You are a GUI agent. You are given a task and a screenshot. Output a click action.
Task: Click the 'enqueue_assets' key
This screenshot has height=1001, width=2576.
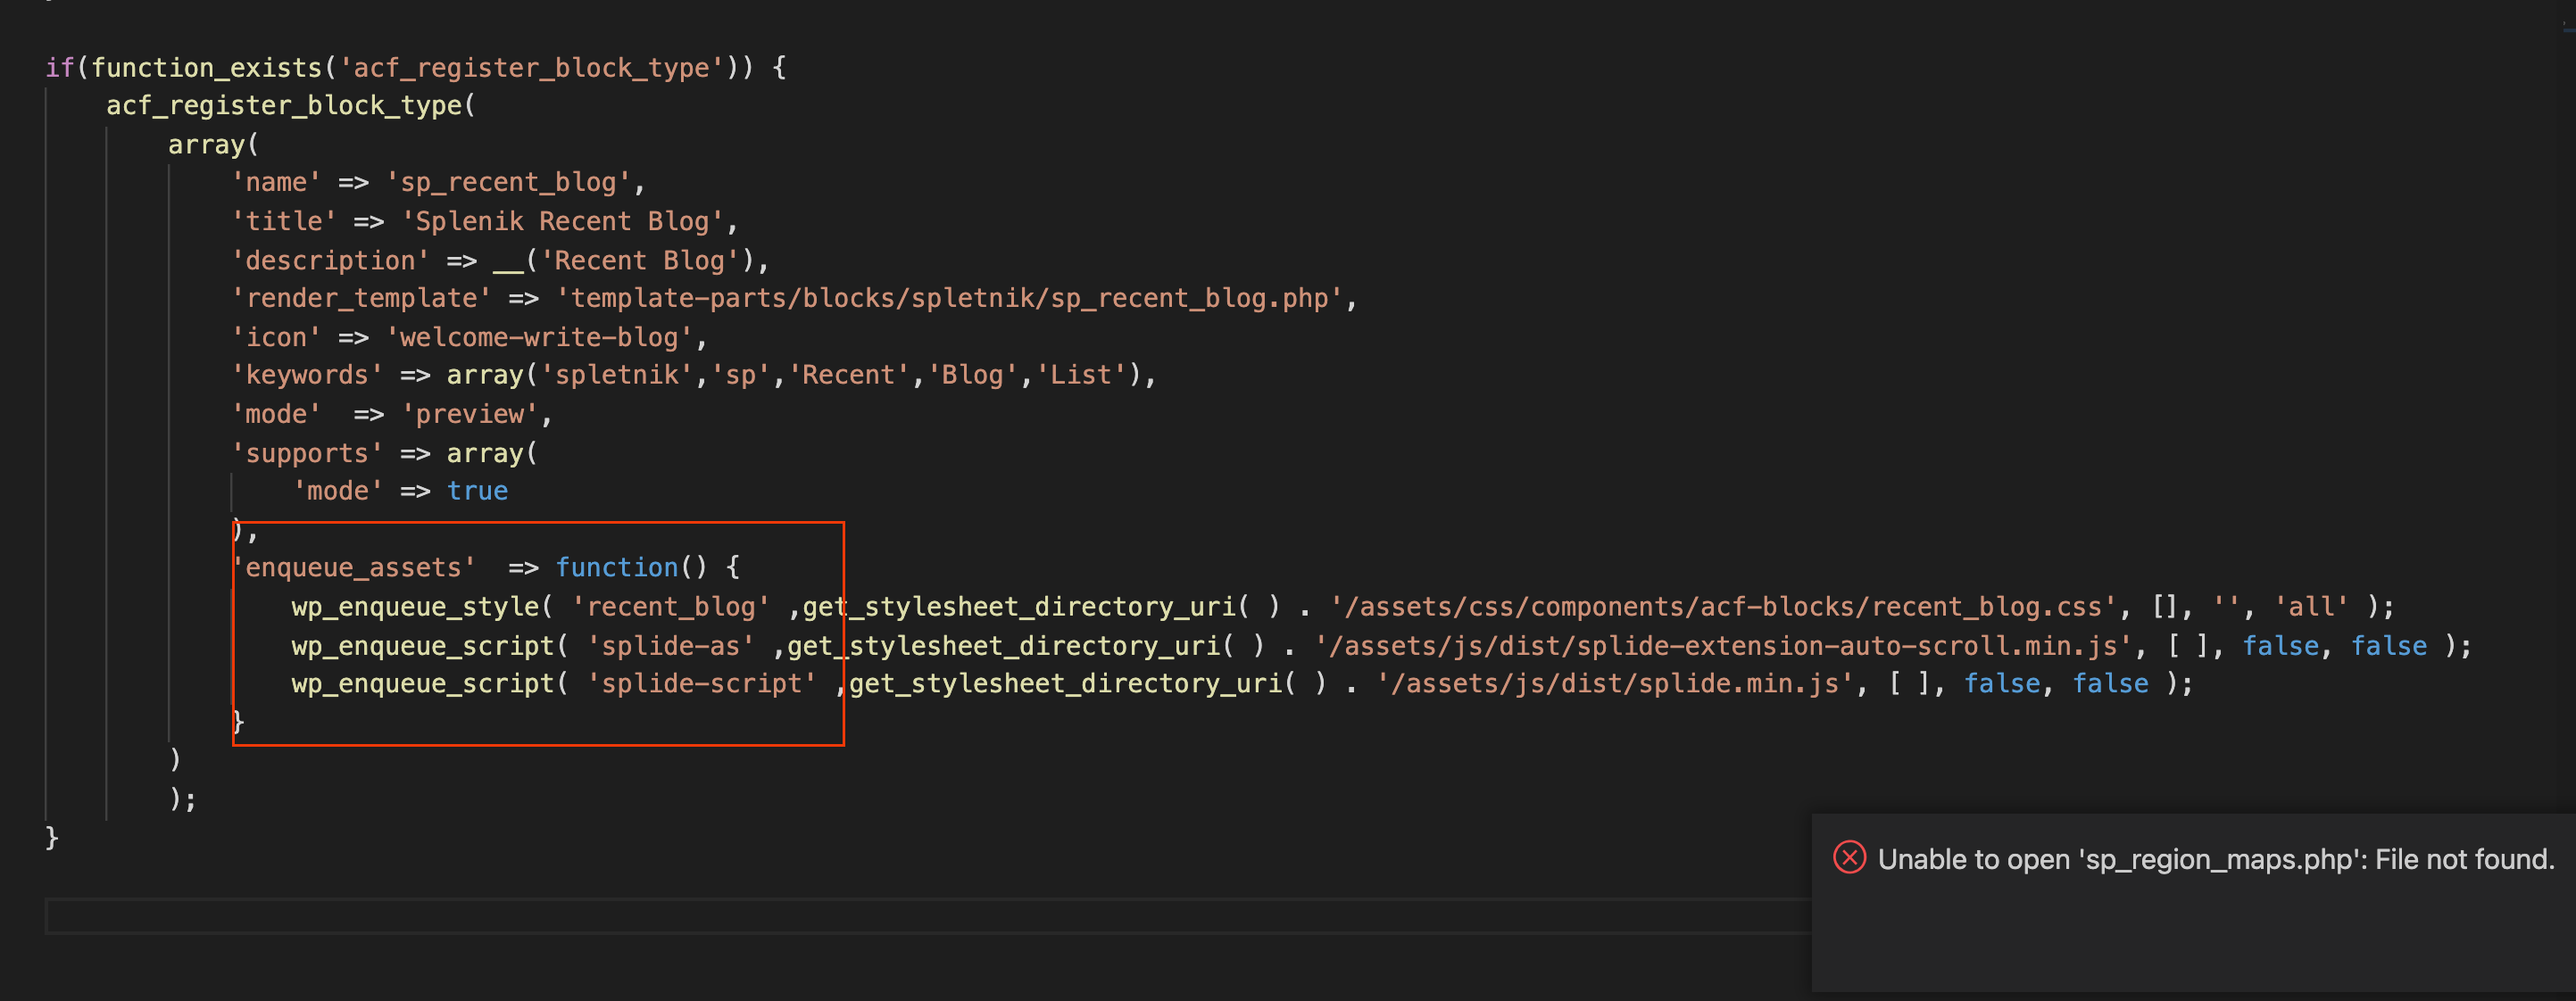353,567
